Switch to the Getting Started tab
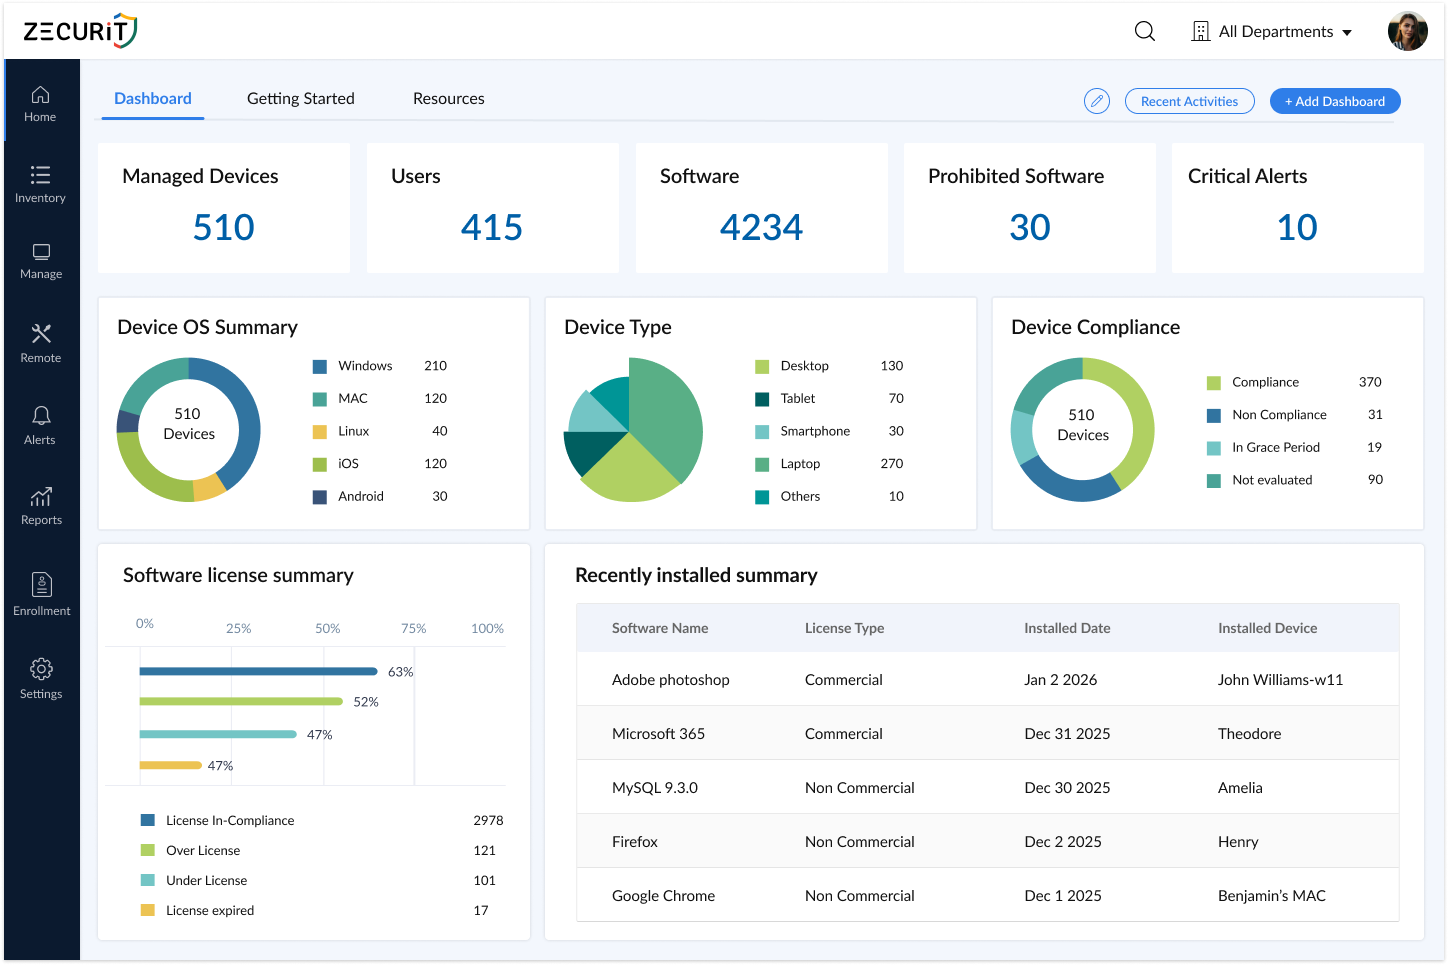Screen dimensions: 1448x965 [300, 98]
